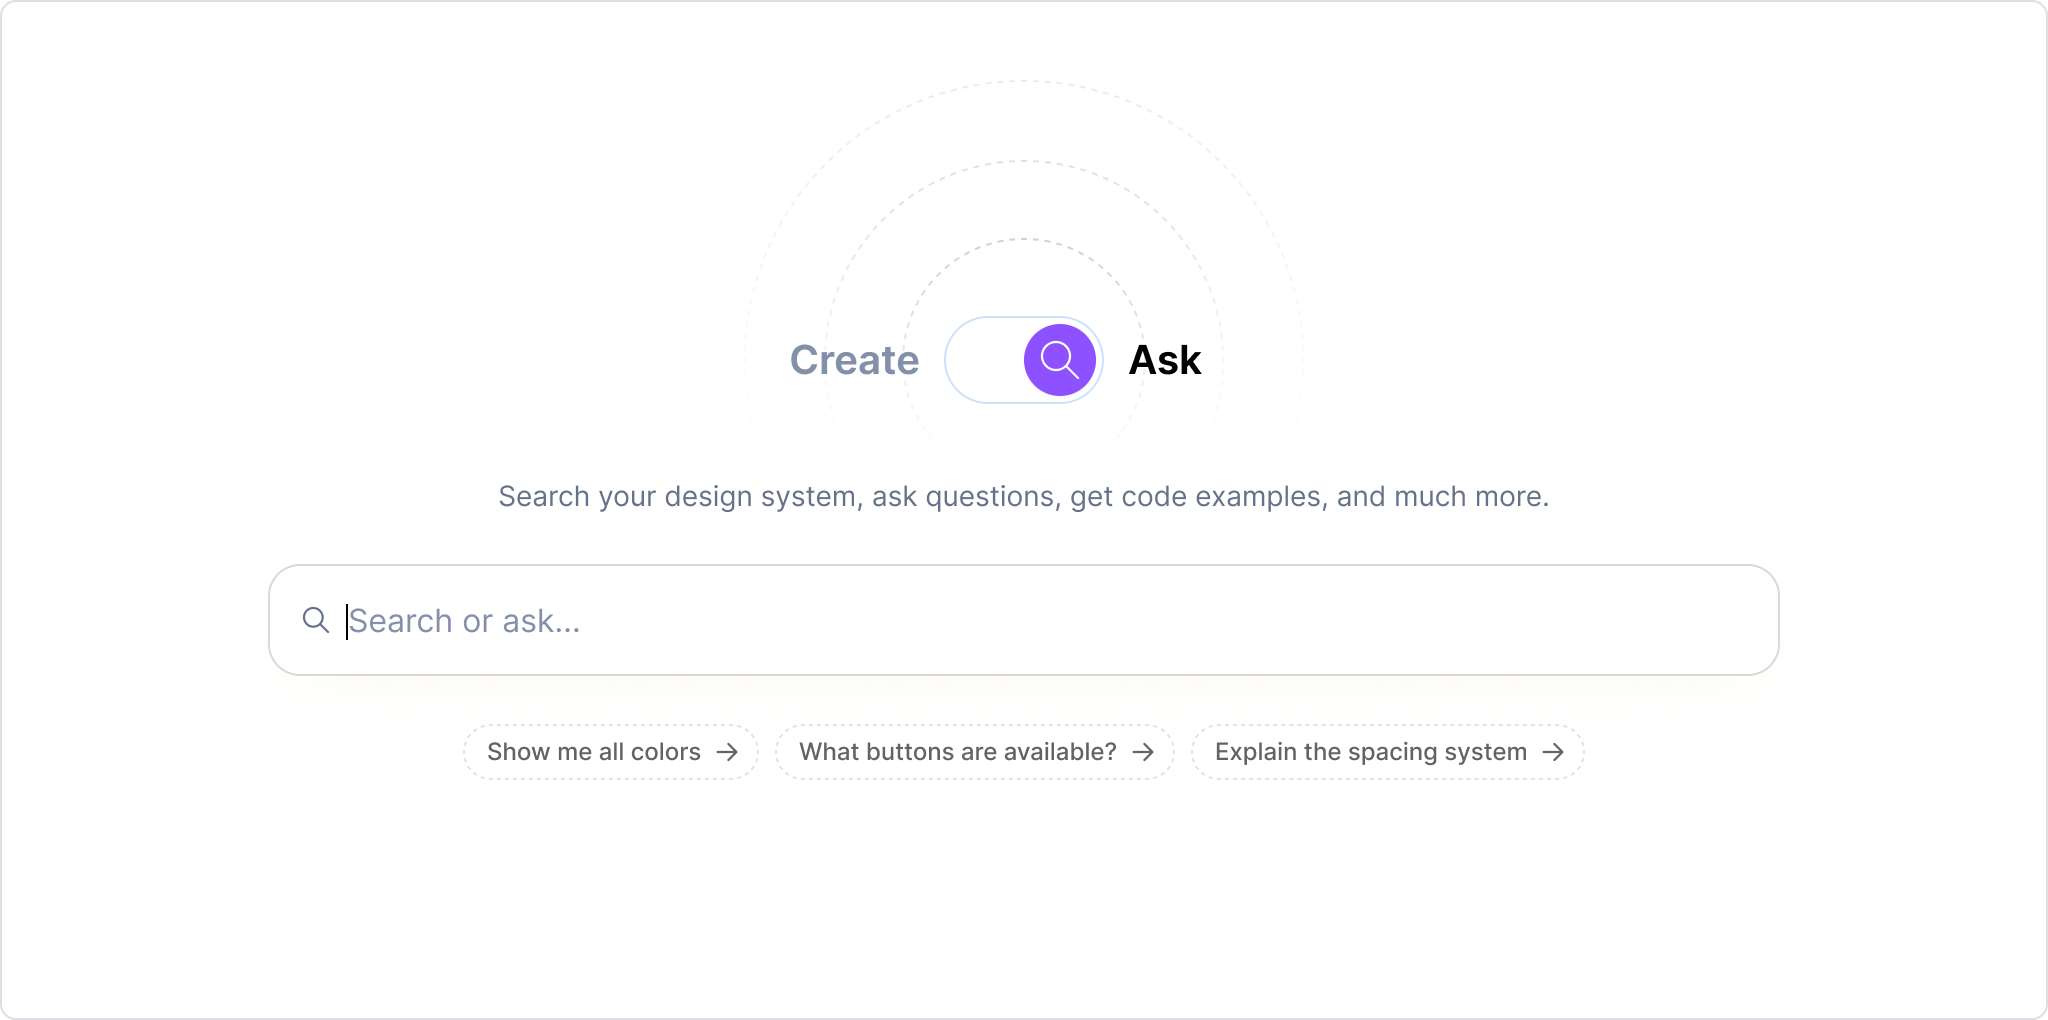Click the arrow after What buttons are available?
This screenshot has width=2048, height=1020.
point(1143,752)
